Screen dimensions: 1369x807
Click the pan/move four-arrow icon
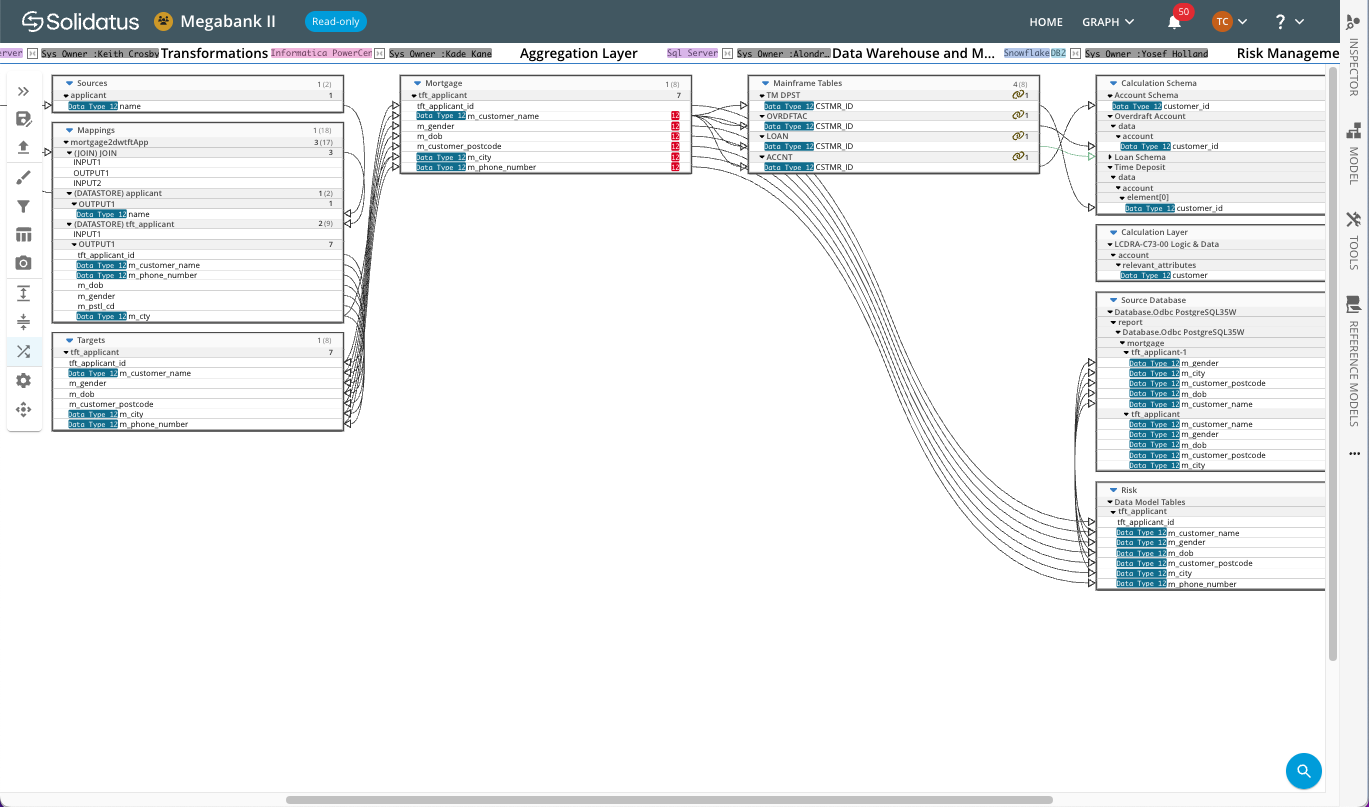click(x=24, y=409)
